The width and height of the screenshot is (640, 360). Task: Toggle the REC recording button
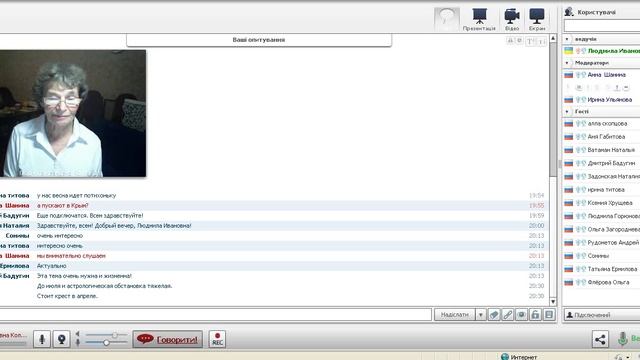217,339
